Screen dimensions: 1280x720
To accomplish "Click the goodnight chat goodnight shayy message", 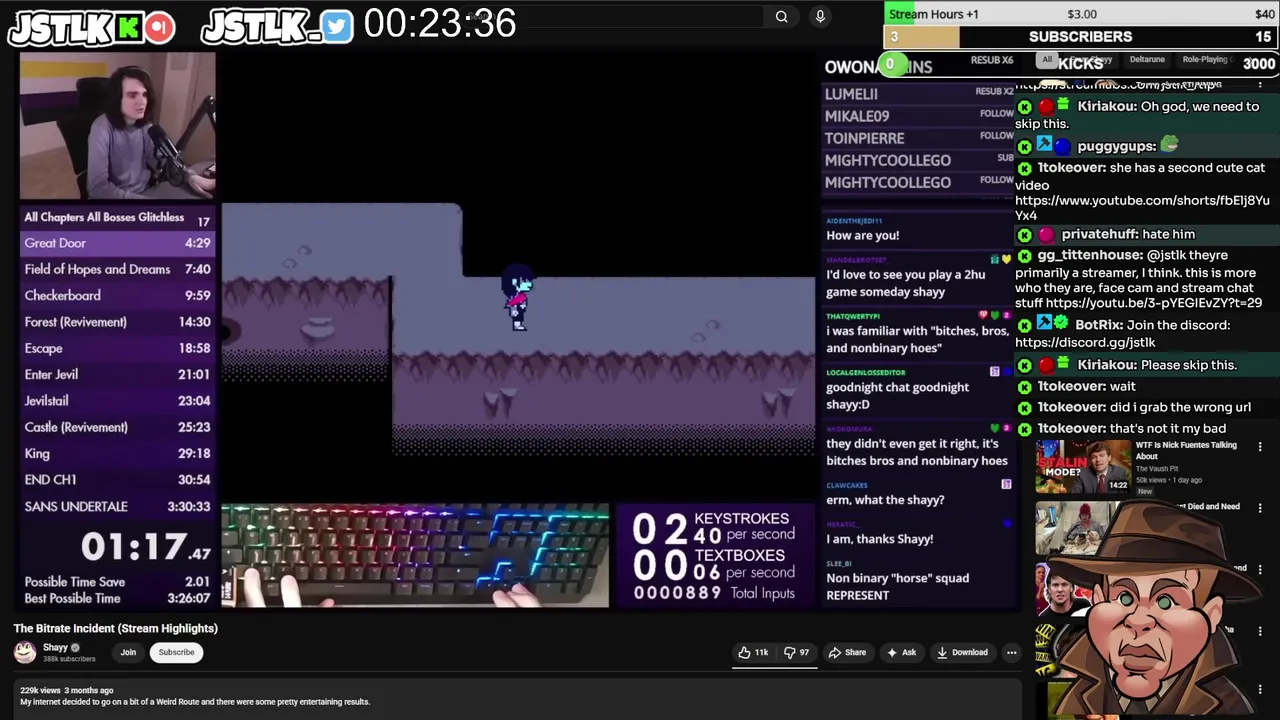I will [x=897, y=395].
